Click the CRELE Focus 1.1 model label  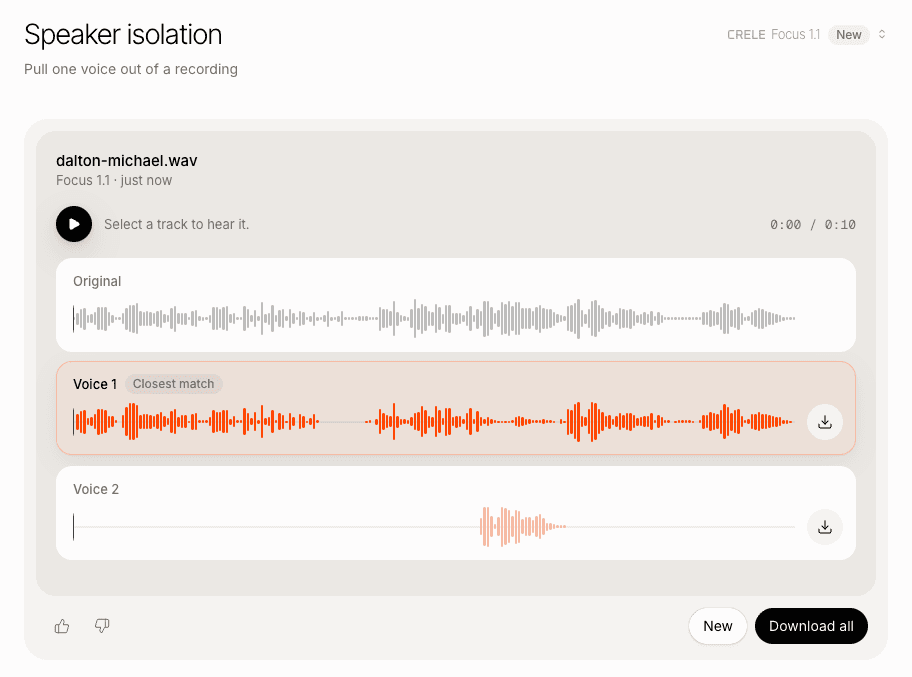(773, 34)
